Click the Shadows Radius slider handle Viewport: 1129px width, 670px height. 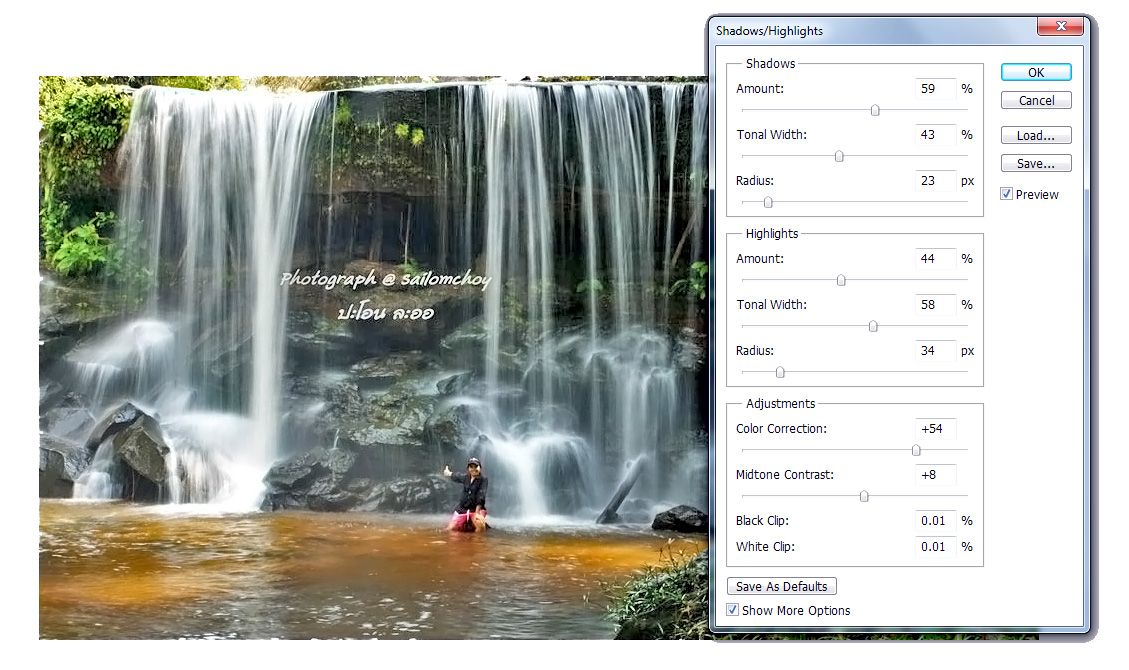click(x=768, y=202)
